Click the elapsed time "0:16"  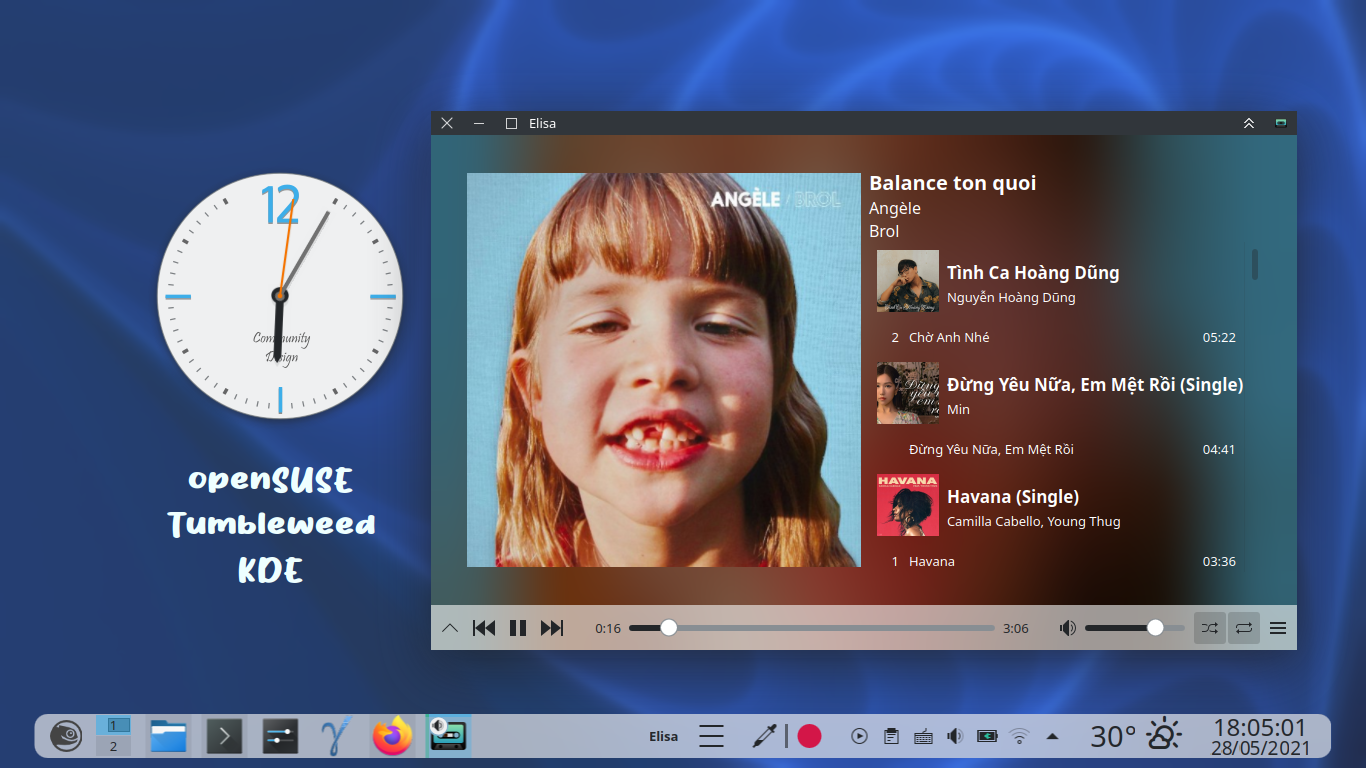(x=608, y=629)
